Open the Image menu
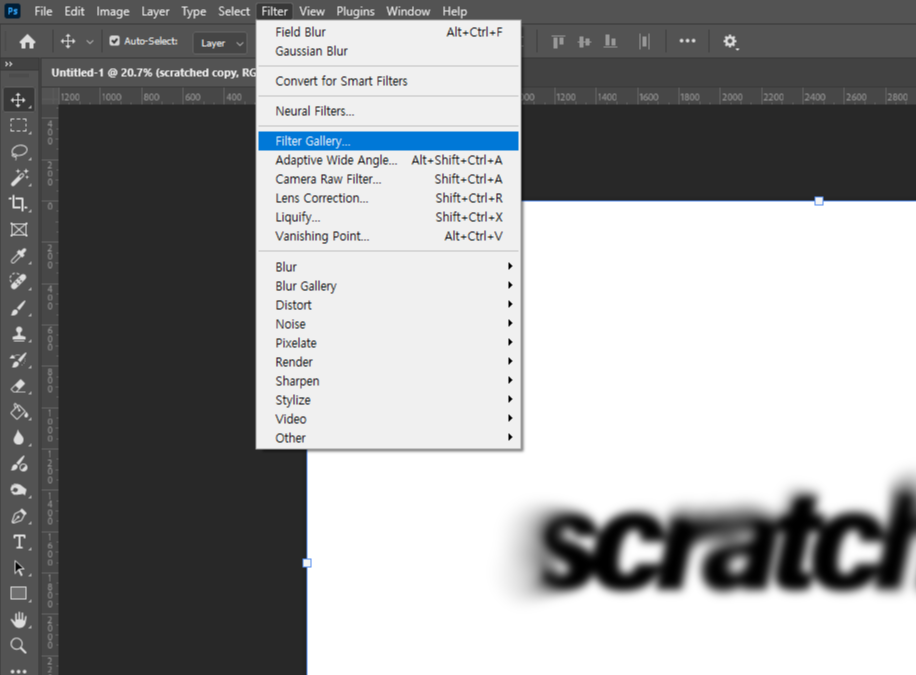Image resolution: width=916 pixels, height=675 pixels. (x=113, y=11)
